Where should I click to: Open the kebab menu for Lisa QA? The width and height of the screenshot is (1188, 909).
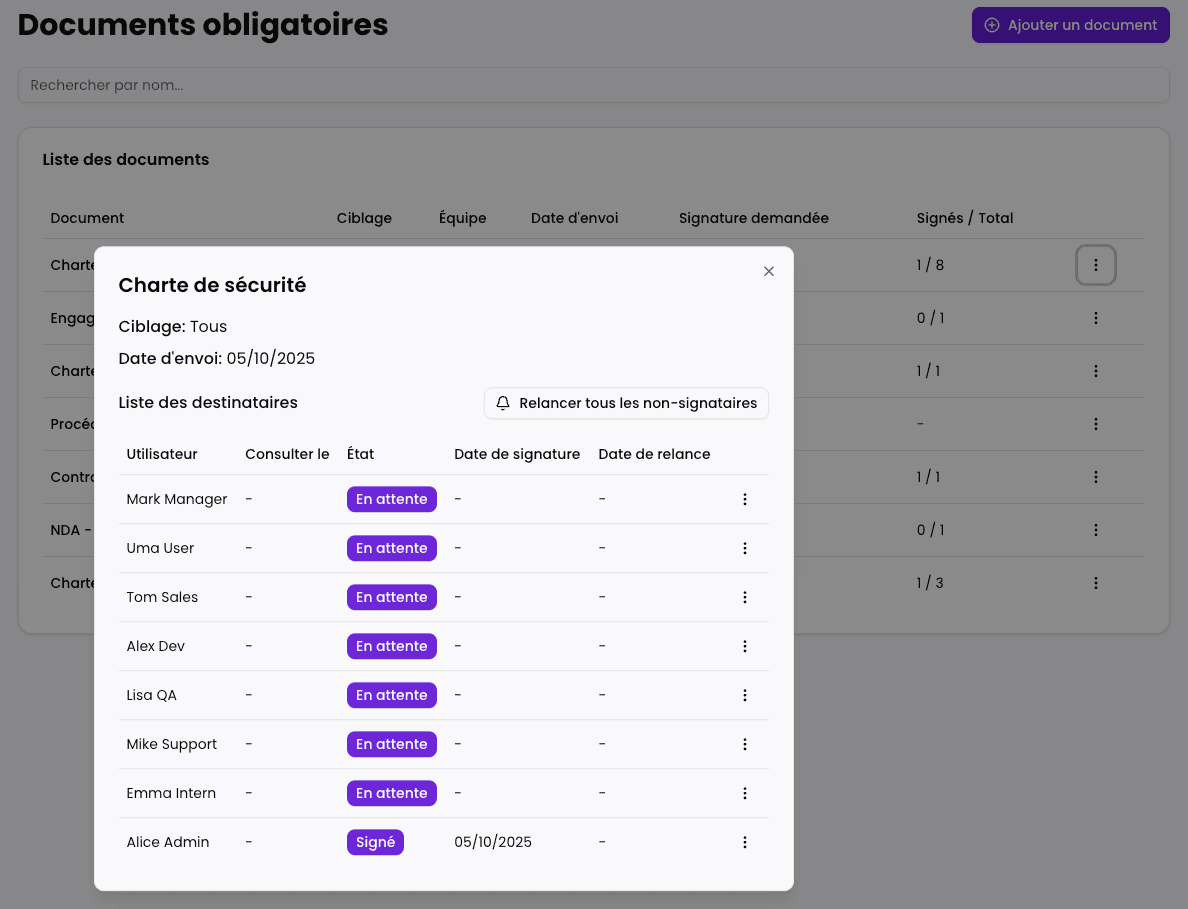(745, 695)
